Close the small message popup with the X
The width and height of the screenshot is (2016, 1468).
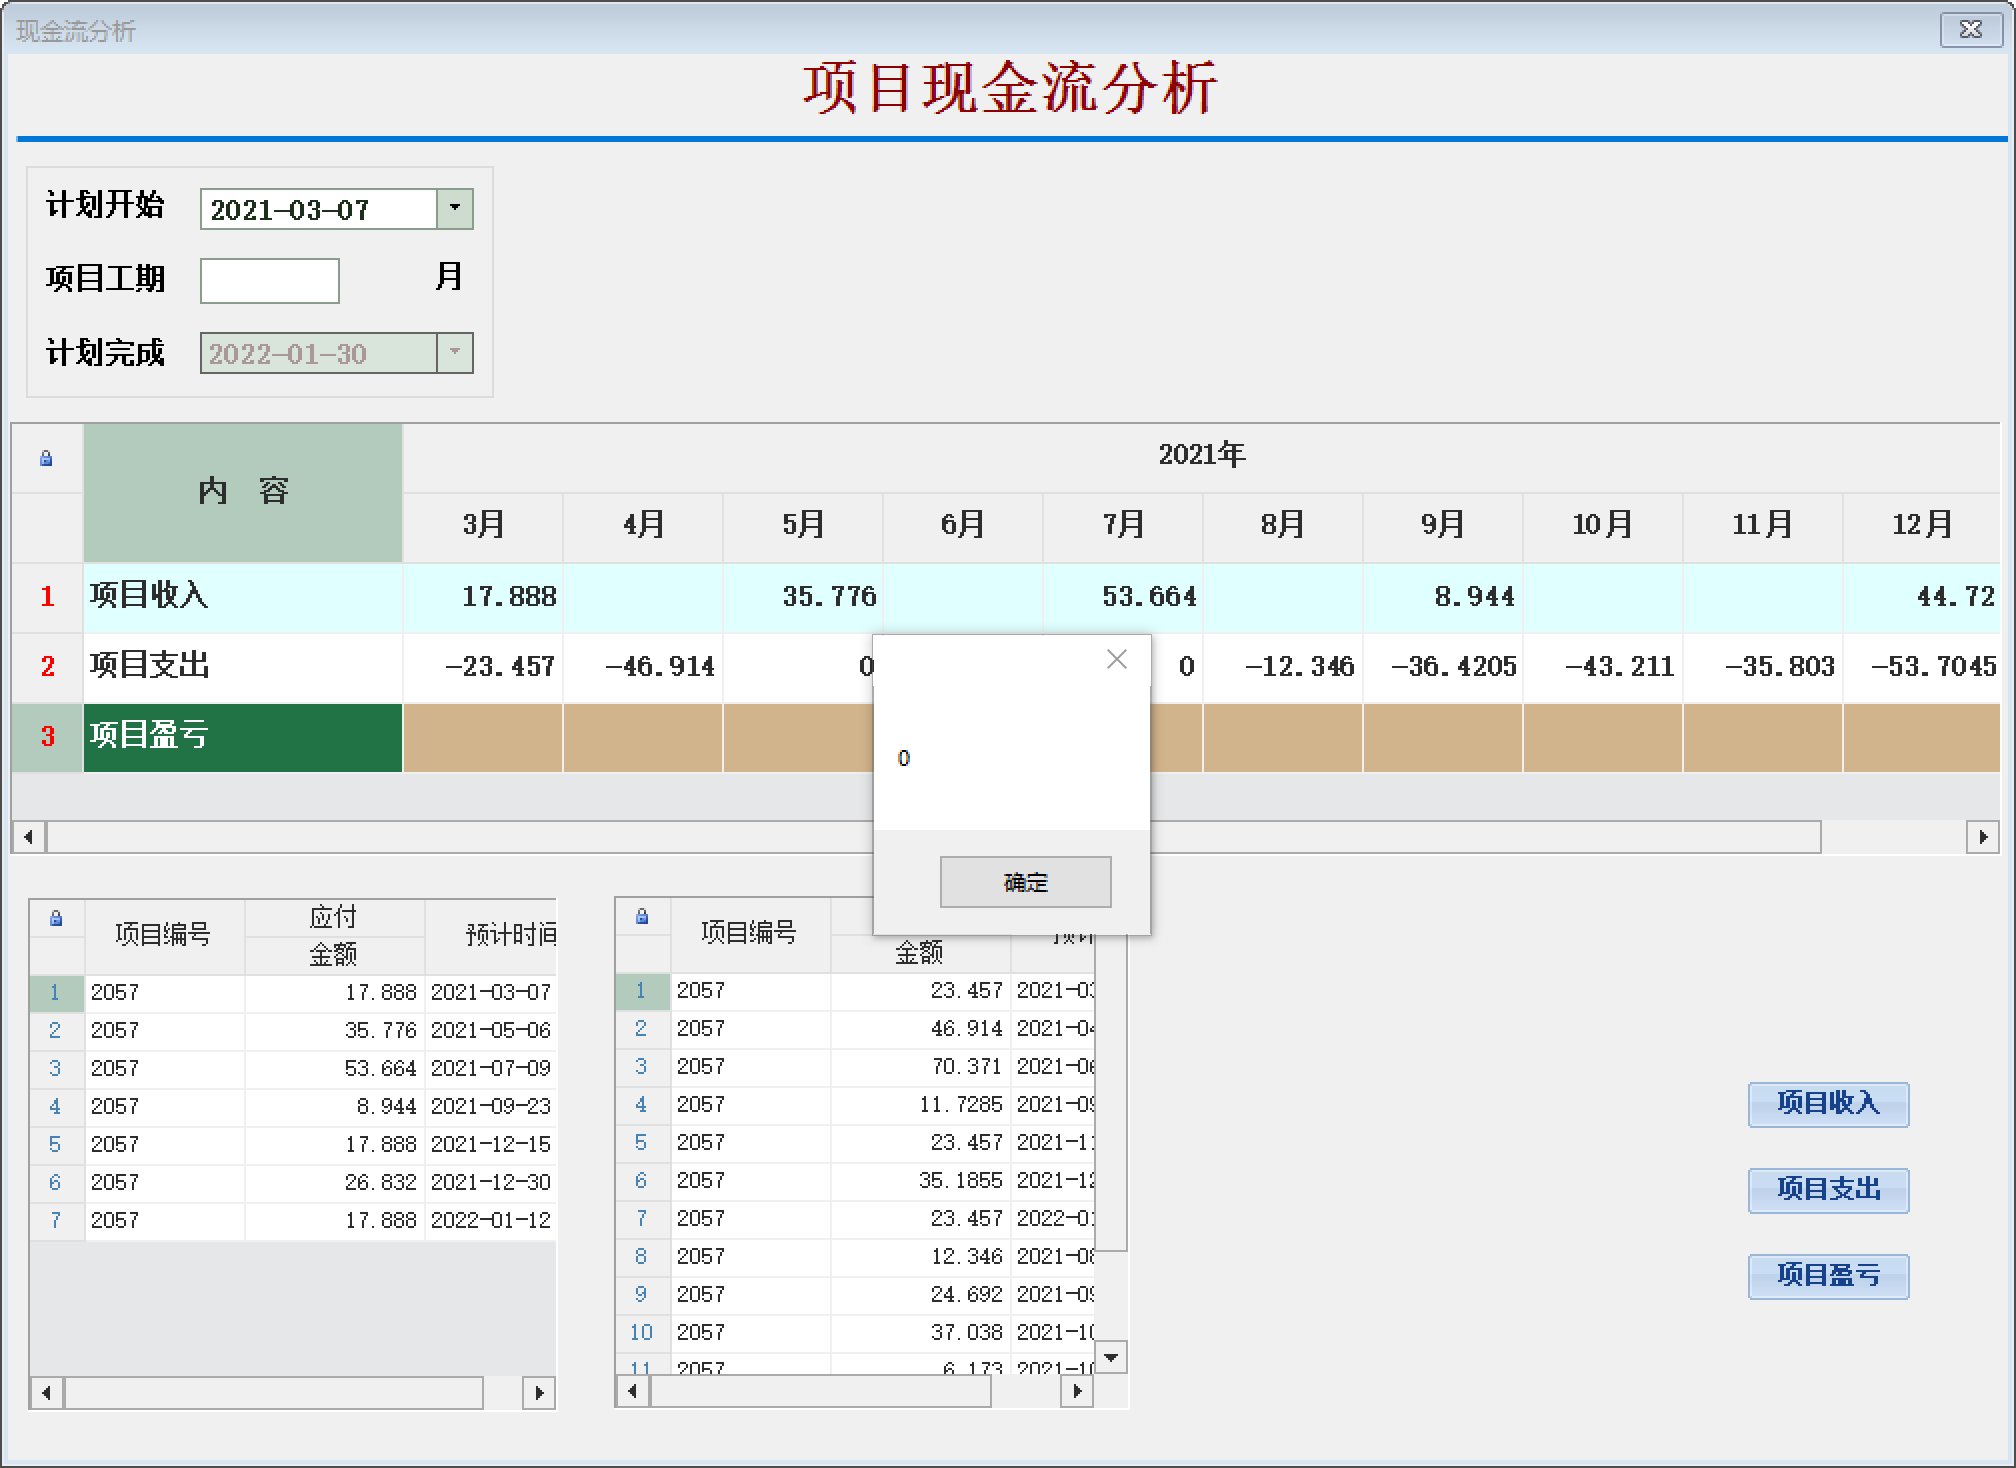click(1116, 660)
